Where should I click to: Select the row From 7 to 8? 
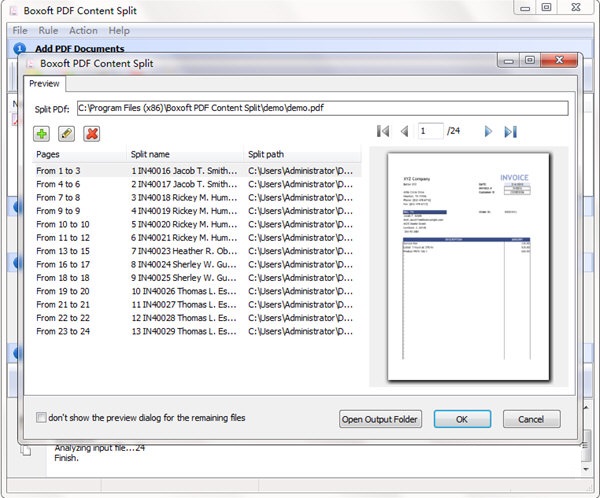click(197, 198)
